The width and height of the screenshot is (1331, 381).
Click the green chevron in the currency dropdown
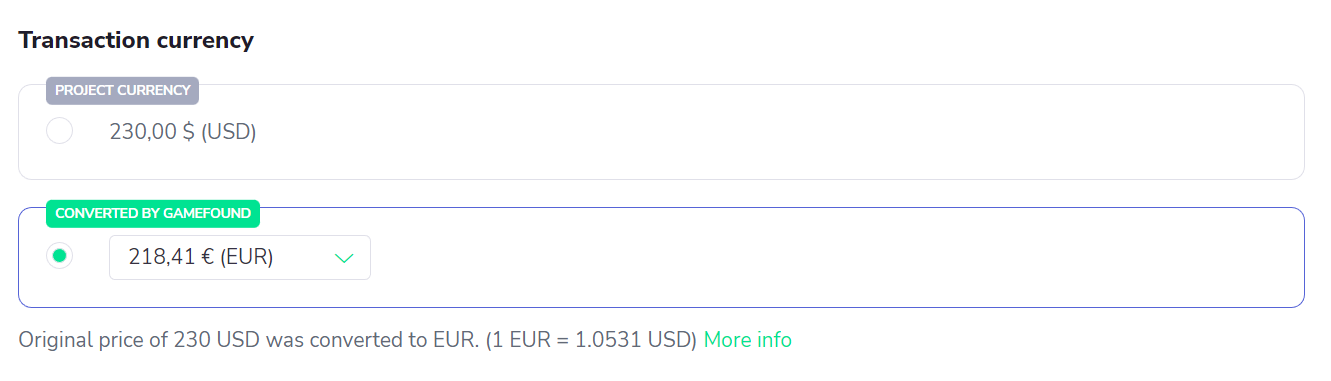pos(344,258)
